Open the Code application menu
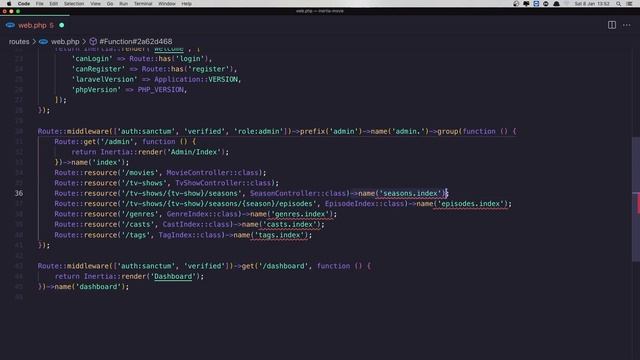Viewport: 640px width, 360px height. pyautogui.click(x=24, y=4)
